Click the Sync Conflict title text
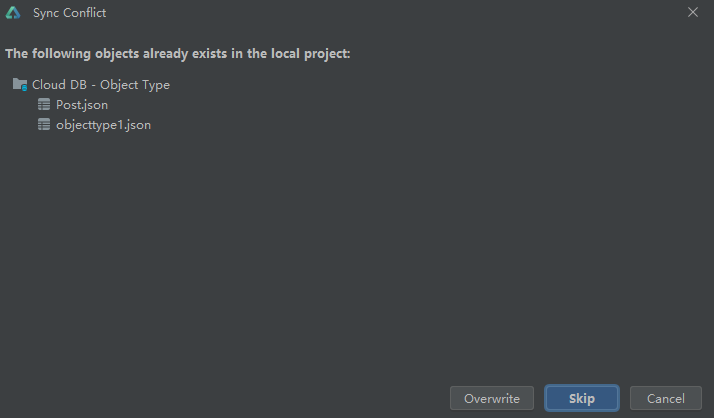 [70, 13]
